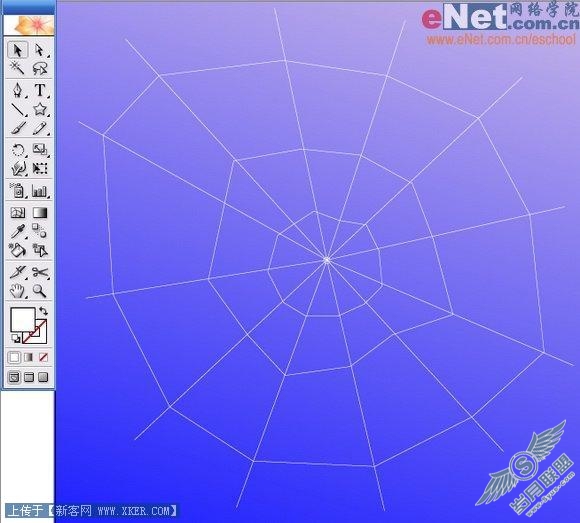Viewport: 580px width, 523px height.
Task: Select the Direct Selection tool
Action: pyautogui.click(x=40, y=50)
